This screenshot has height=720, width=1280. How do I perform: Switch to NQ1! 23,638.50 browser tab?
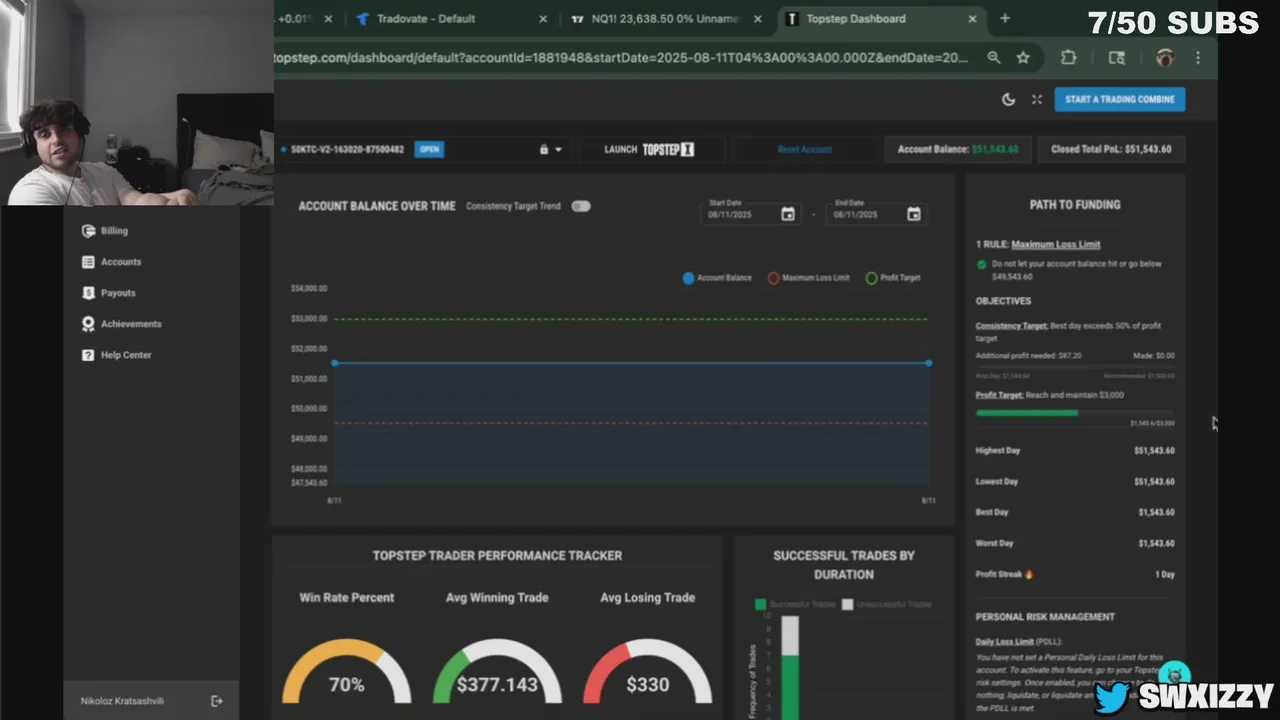coord(664,19)
